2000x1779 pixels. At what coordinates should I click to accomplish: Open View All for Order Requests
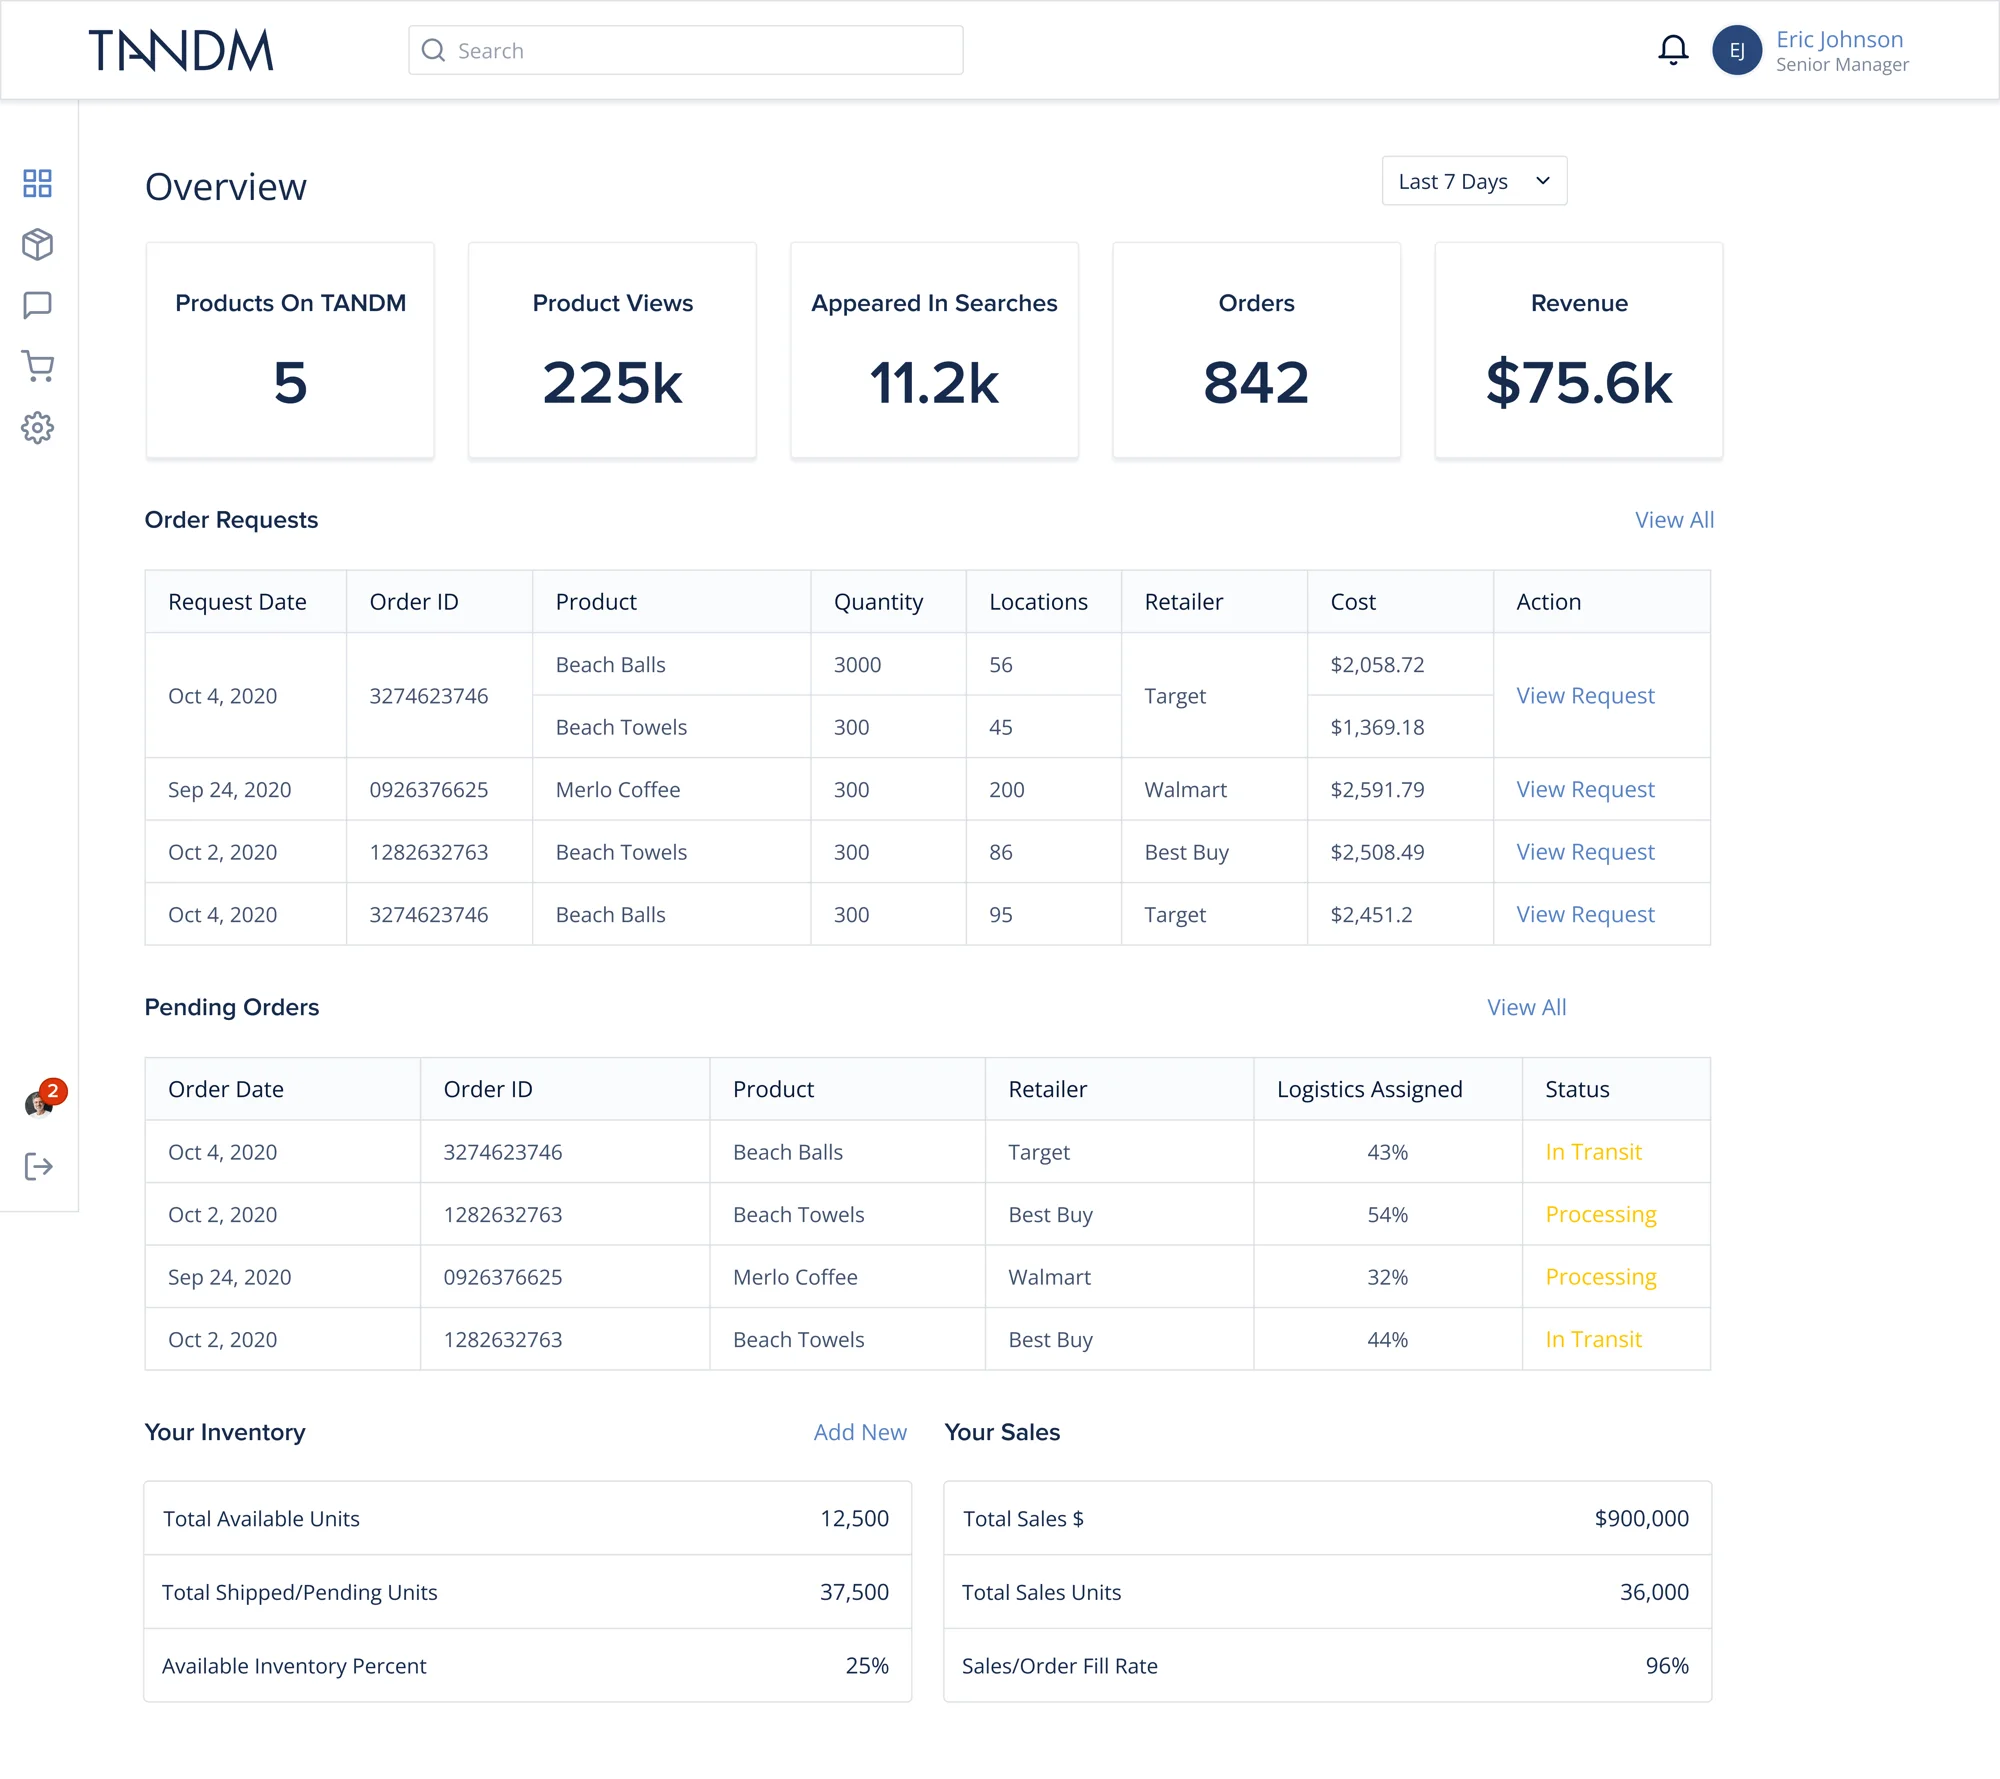1674,520
